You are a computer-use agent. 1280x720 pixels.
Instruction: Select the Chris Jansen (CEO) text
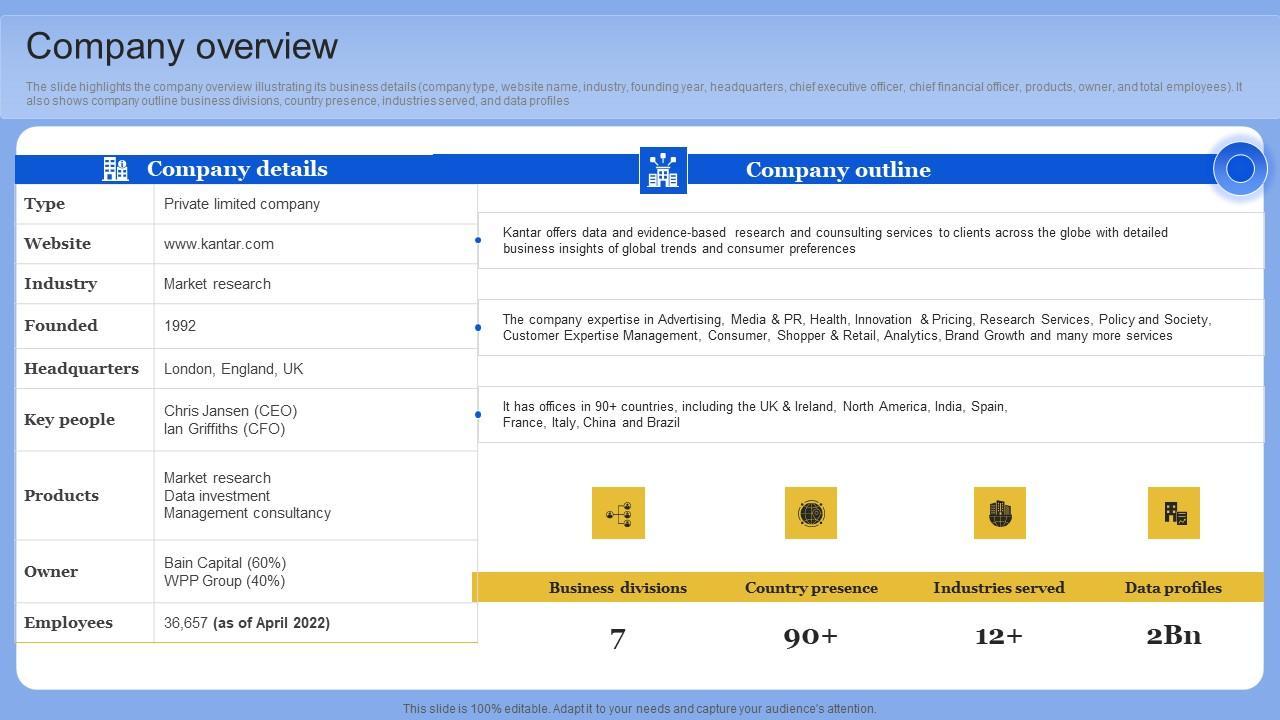click(230, 411)
